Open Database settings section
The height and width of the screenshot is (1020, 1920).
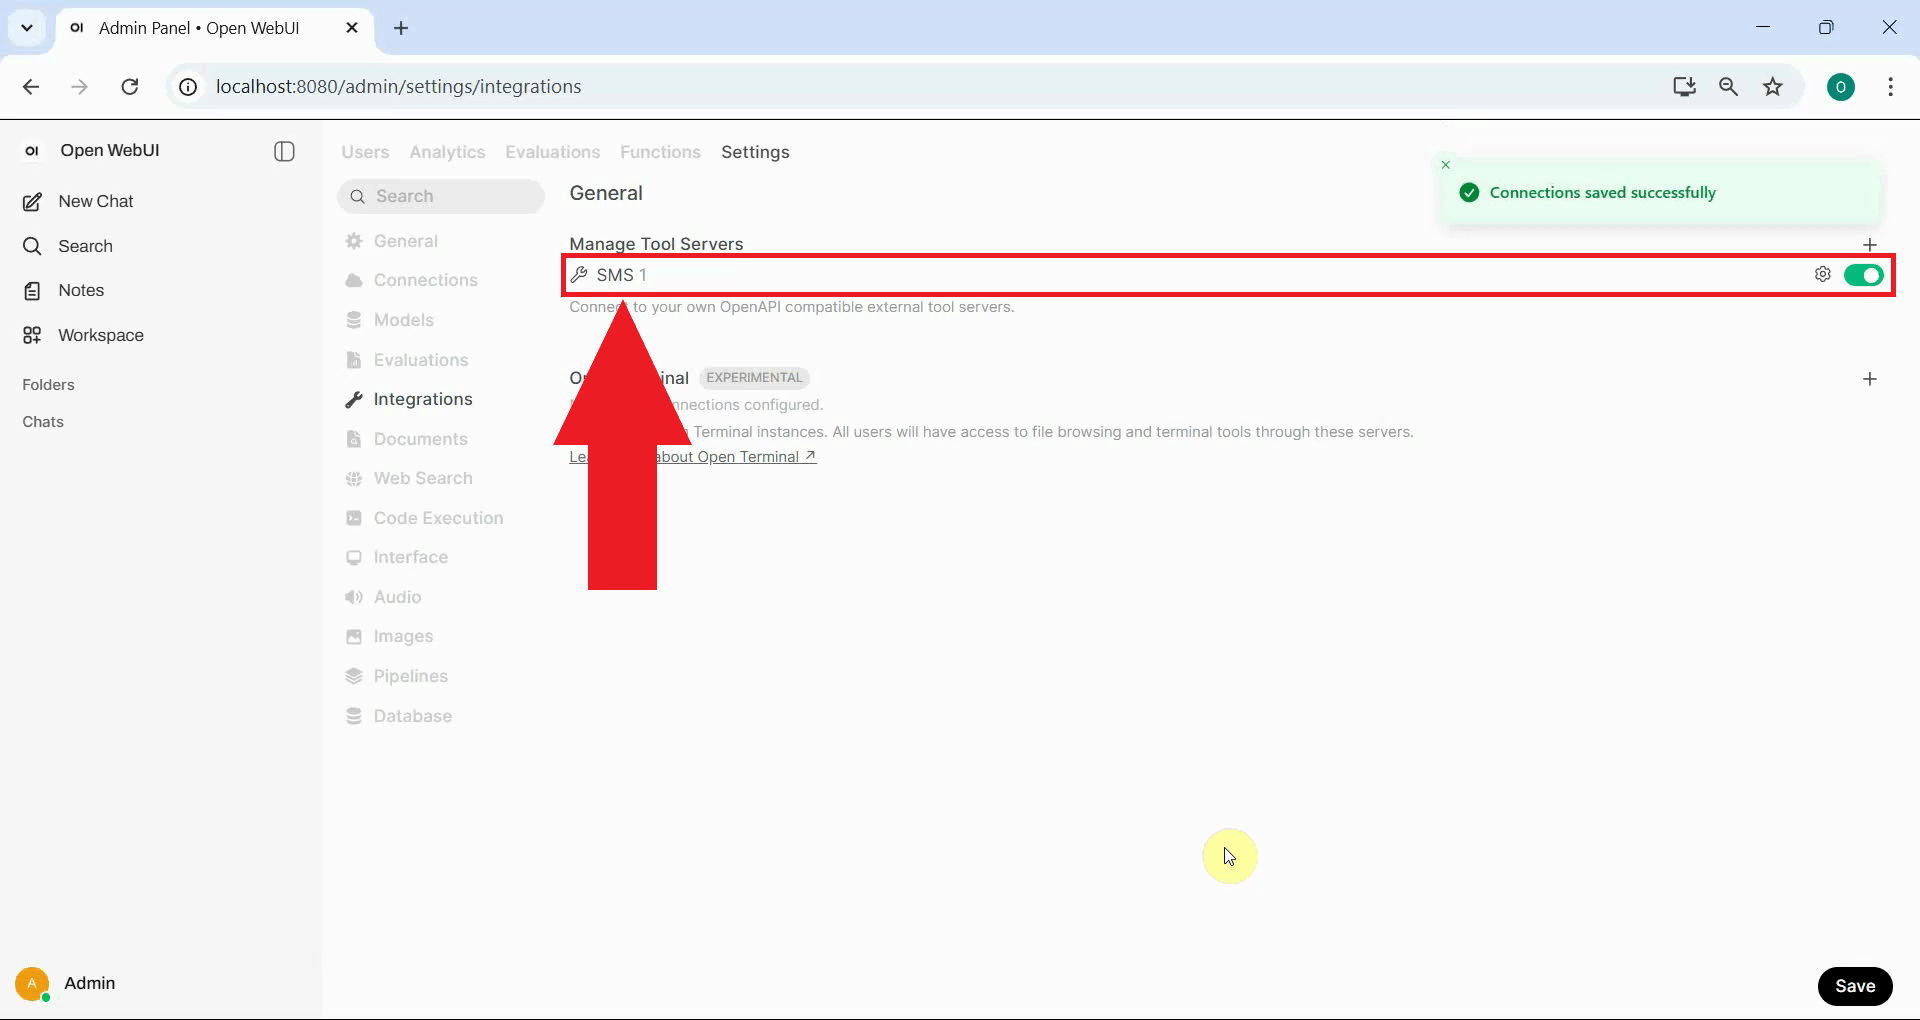coord(412,716)
